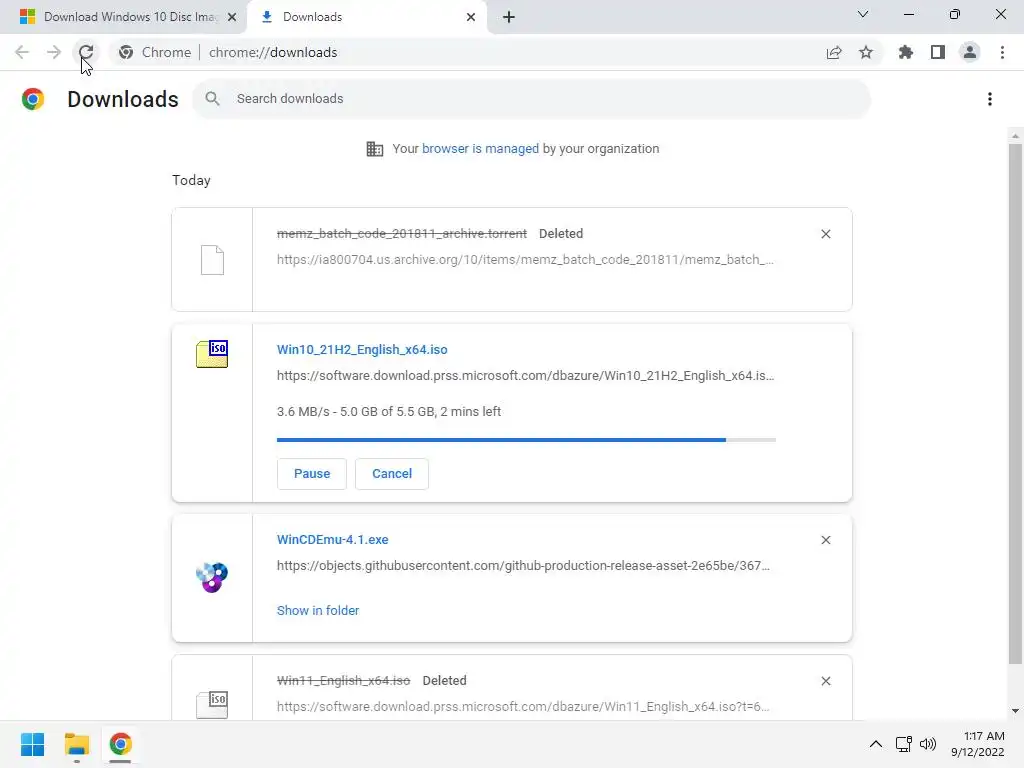Image resolution: width=1024 pixels, height=768 pixels.
Task: Click the browser back arrow
Action: tap(22, 52)
